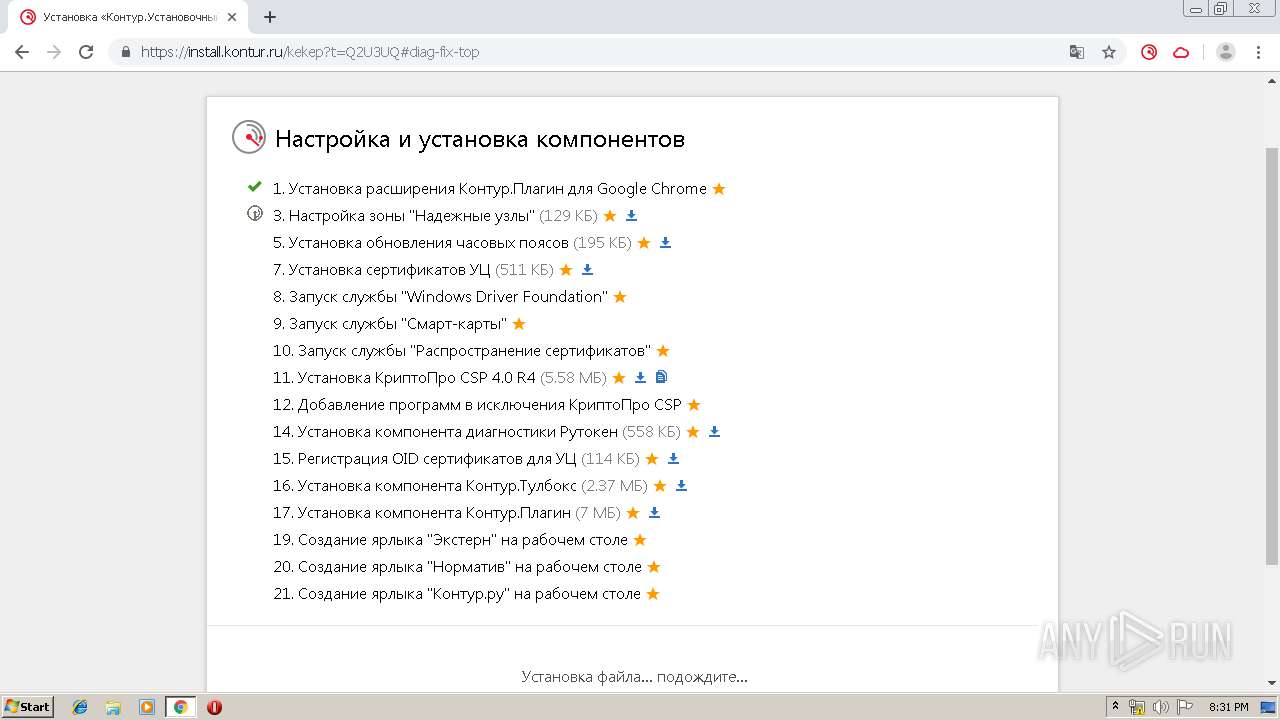Open Windows Explorer from the taskbar

(113, 707)
